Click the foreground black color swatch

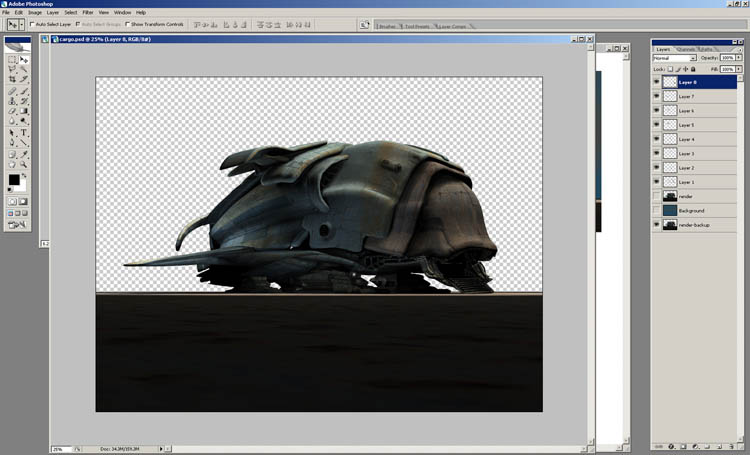point(14,181)
